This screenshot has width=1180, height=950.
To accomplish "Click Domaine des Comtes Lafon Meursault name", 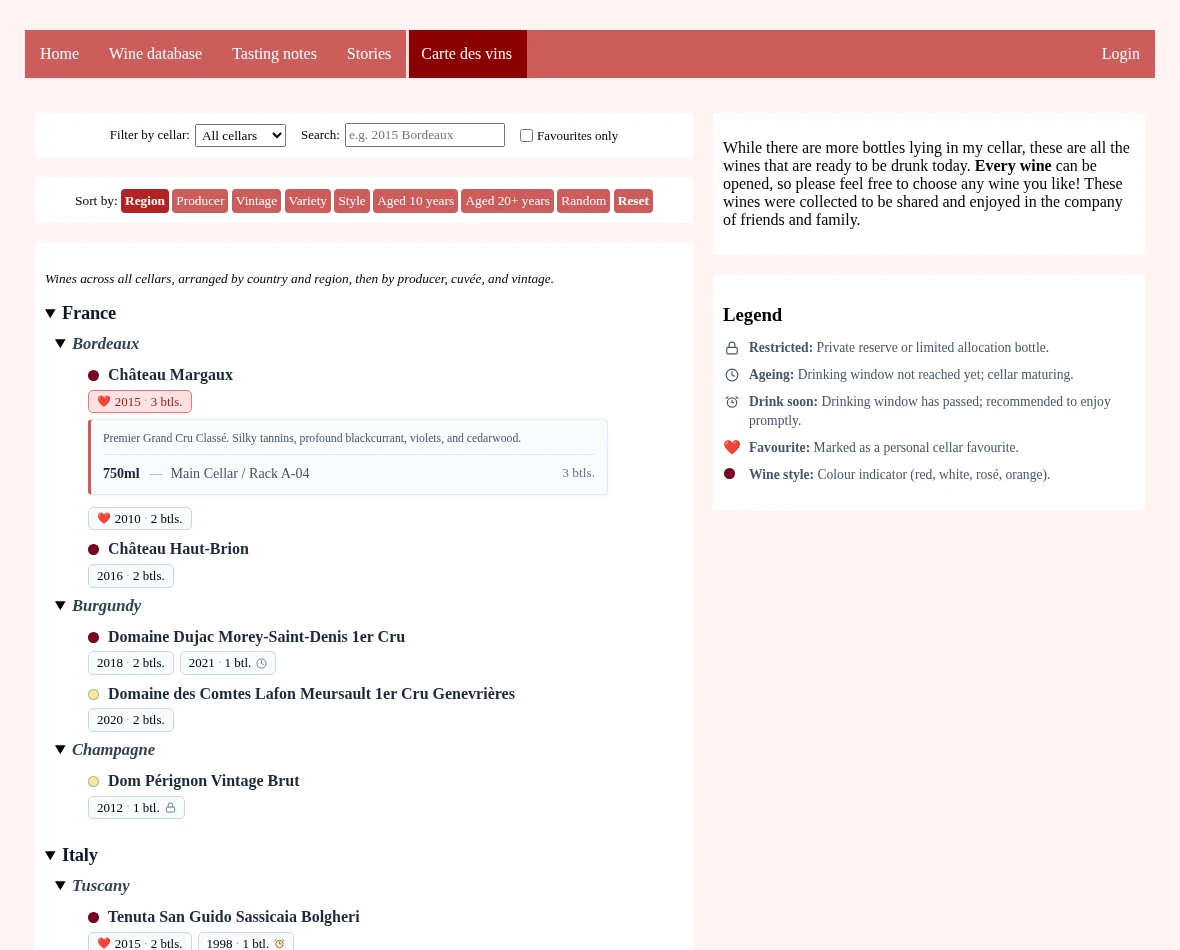I will coord(312,694).
